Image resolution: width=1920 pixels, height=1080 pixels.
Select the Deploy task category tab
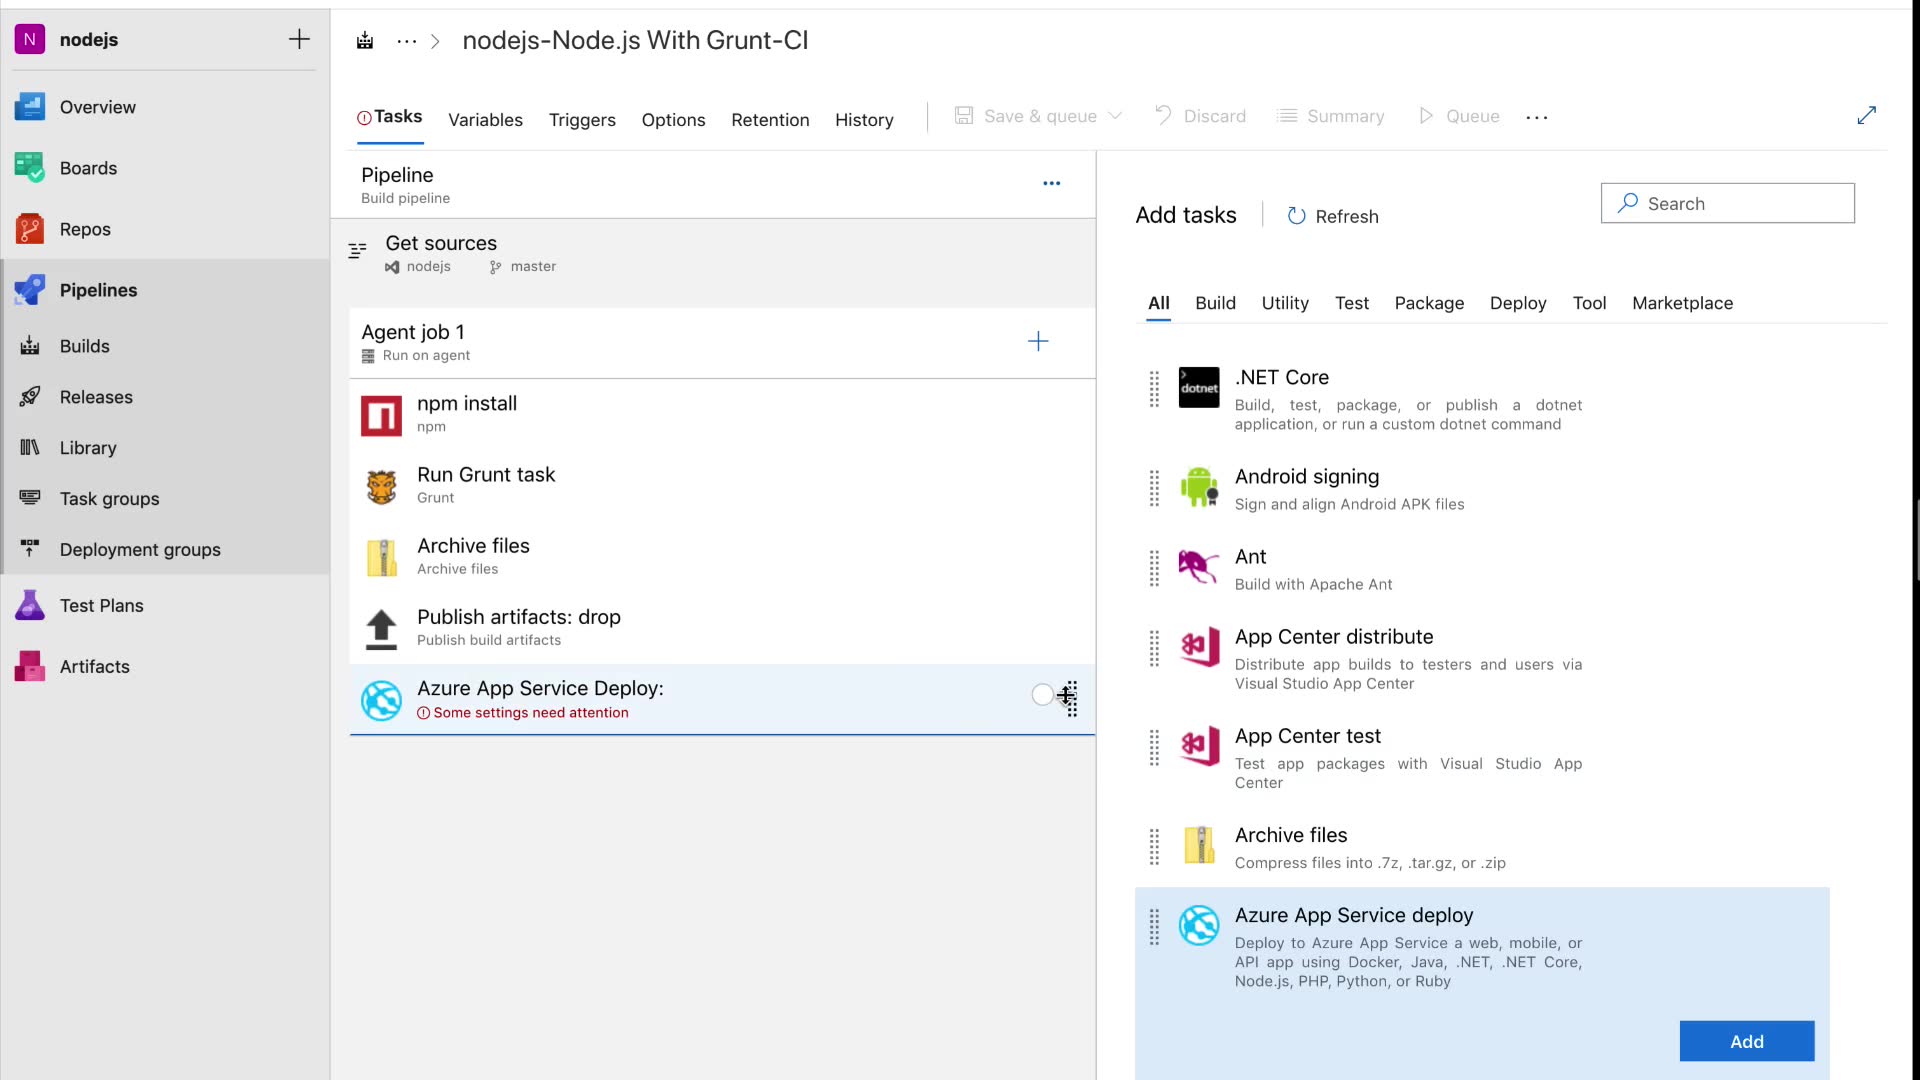click(x=1517, y=303)
